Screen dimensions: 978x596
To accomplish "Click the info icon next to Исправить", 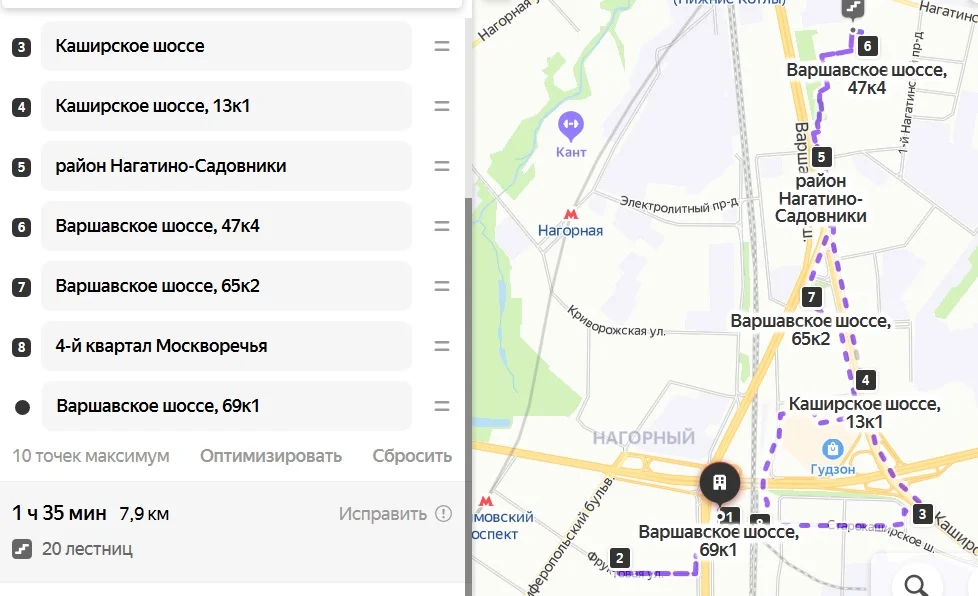I will [x=443, y=514].
